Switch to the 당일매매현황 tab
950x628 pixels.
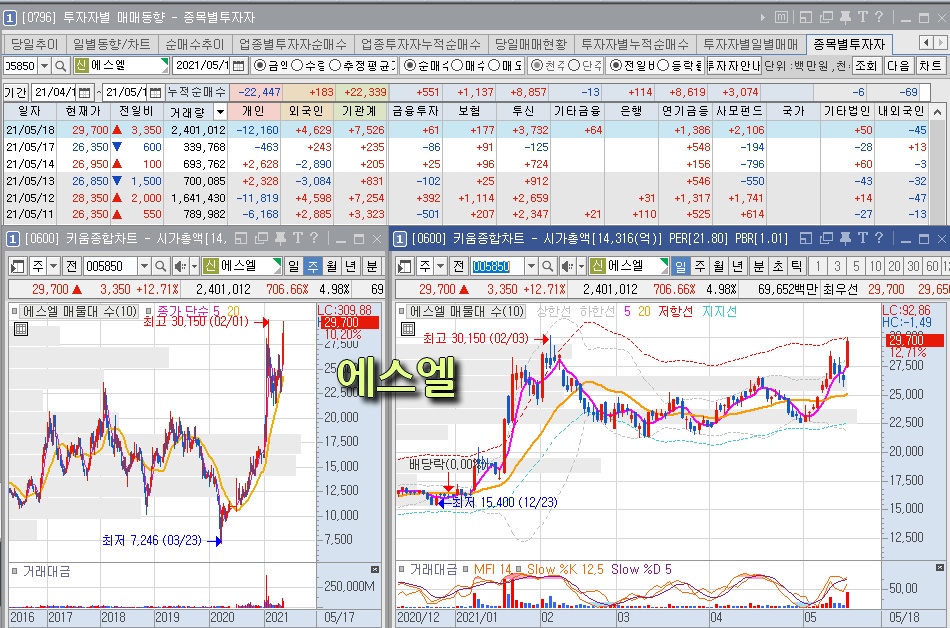531,44
